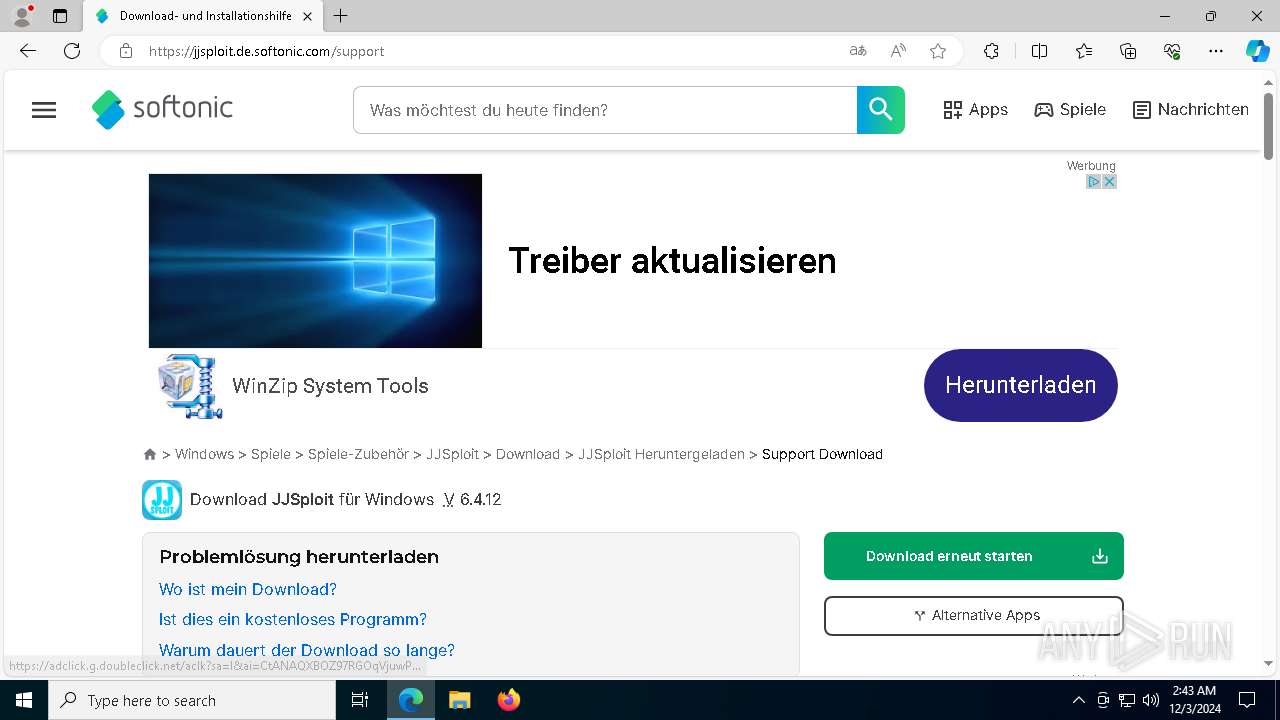1280x720 pixels.
Task: Open split screen view
Action: 1039,51
